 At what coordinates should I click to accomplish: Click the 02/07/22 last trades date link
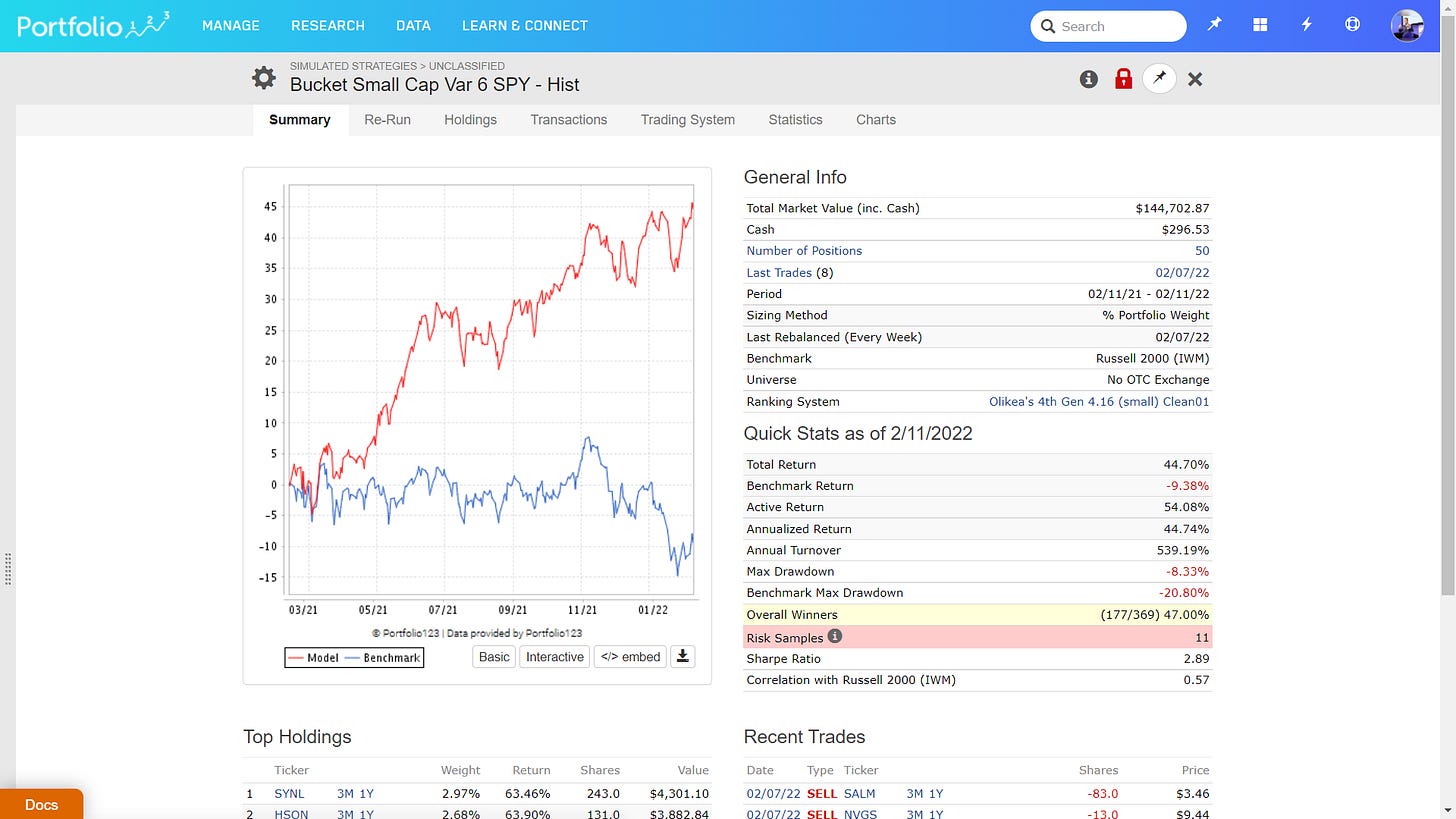point(1183,272)
